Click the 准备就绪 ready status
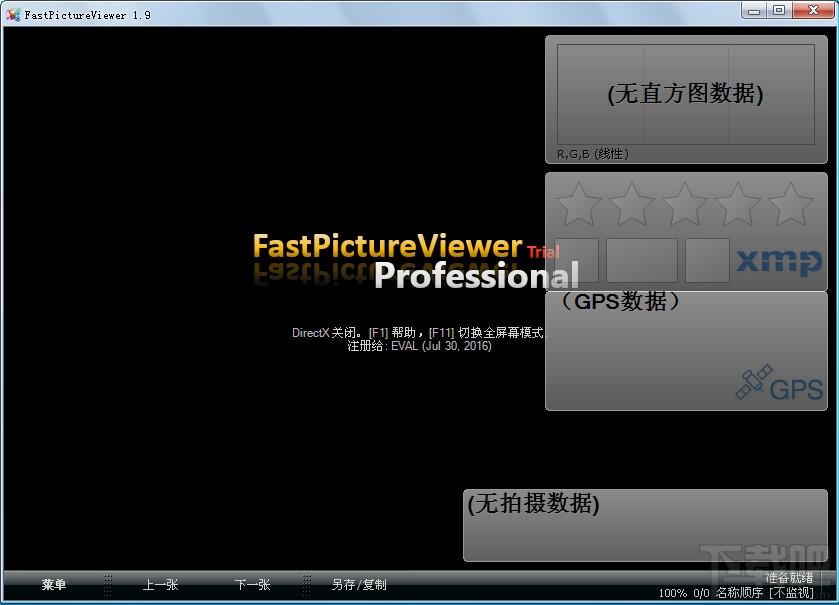839x605 pixels. click(x=789, y=578)
